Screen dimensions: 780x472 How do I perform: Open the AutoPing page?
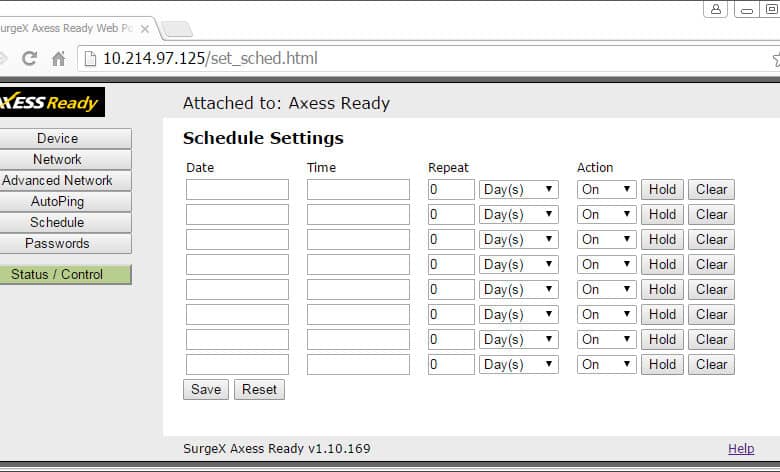point(65,201)
